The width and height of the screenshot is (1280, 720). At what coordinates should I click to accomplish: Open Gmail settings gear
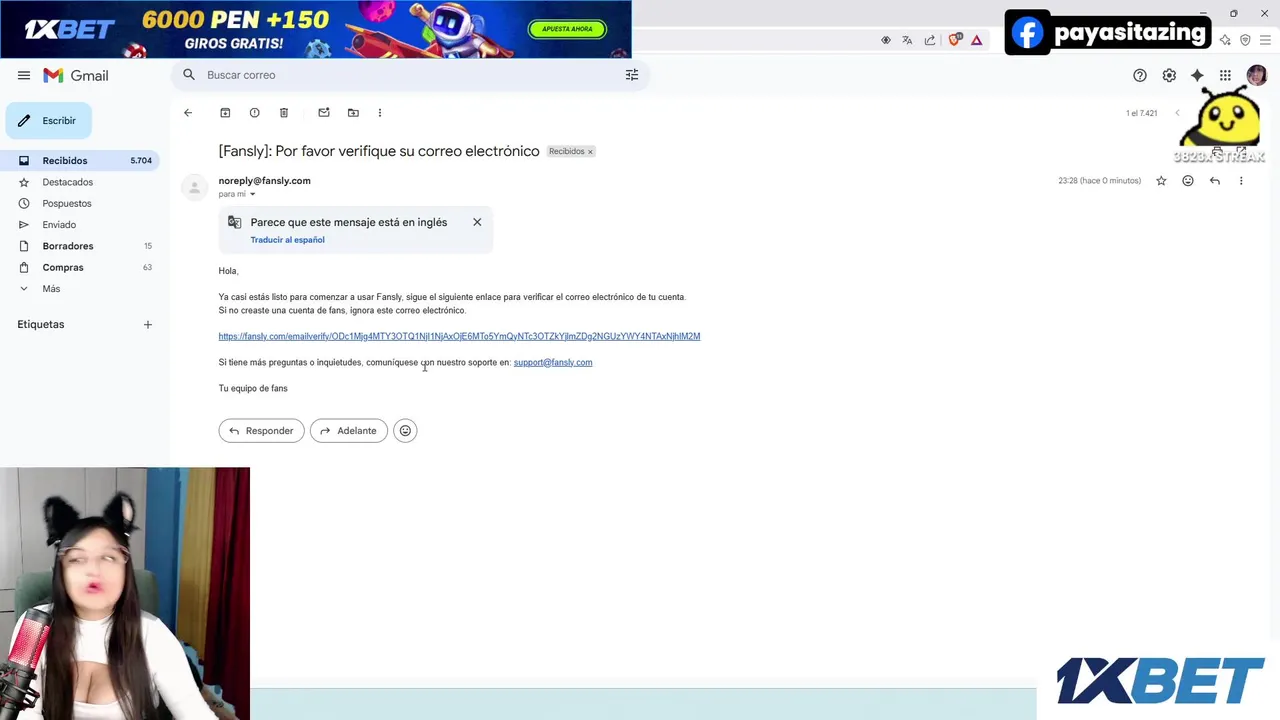(1169, 75)
